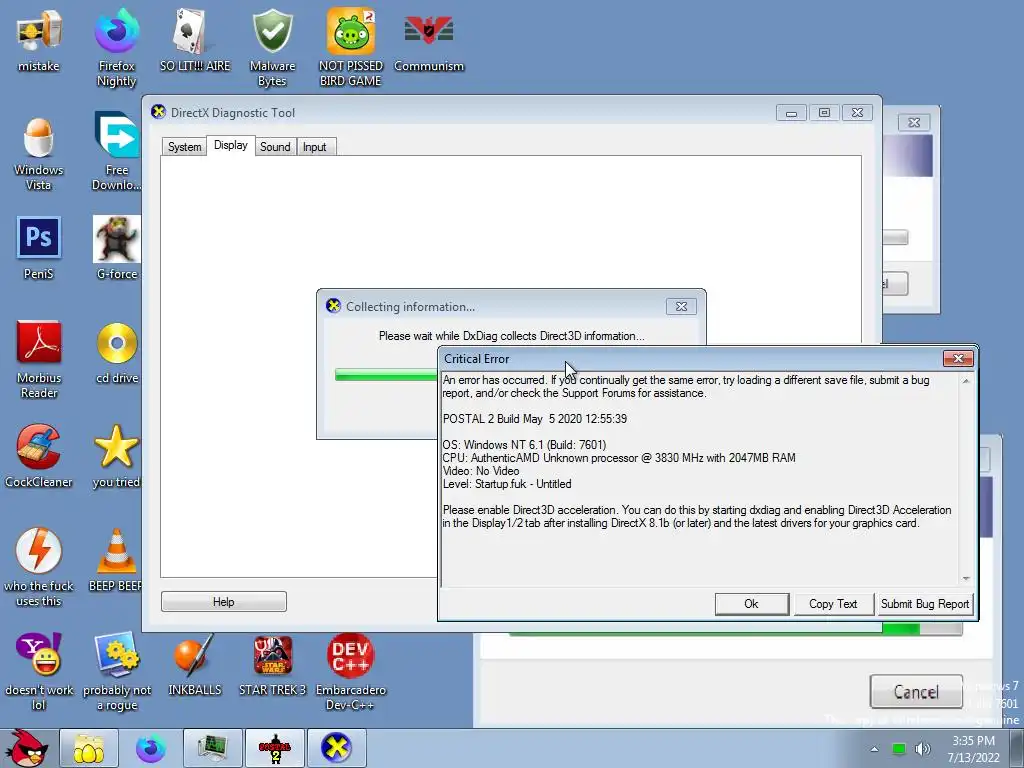Screen dimensions: 1024x768
Task: Open the CockCleaner desktop icon
Action: click(x=39, y=456)
